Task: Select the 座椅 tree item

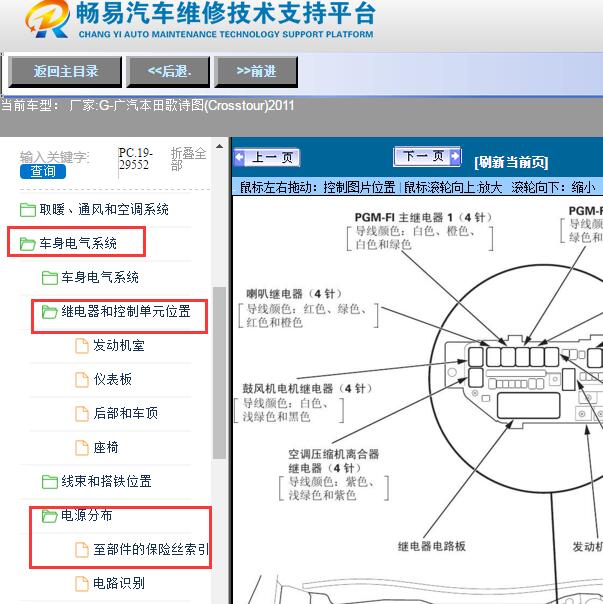Action: point(106,447)
